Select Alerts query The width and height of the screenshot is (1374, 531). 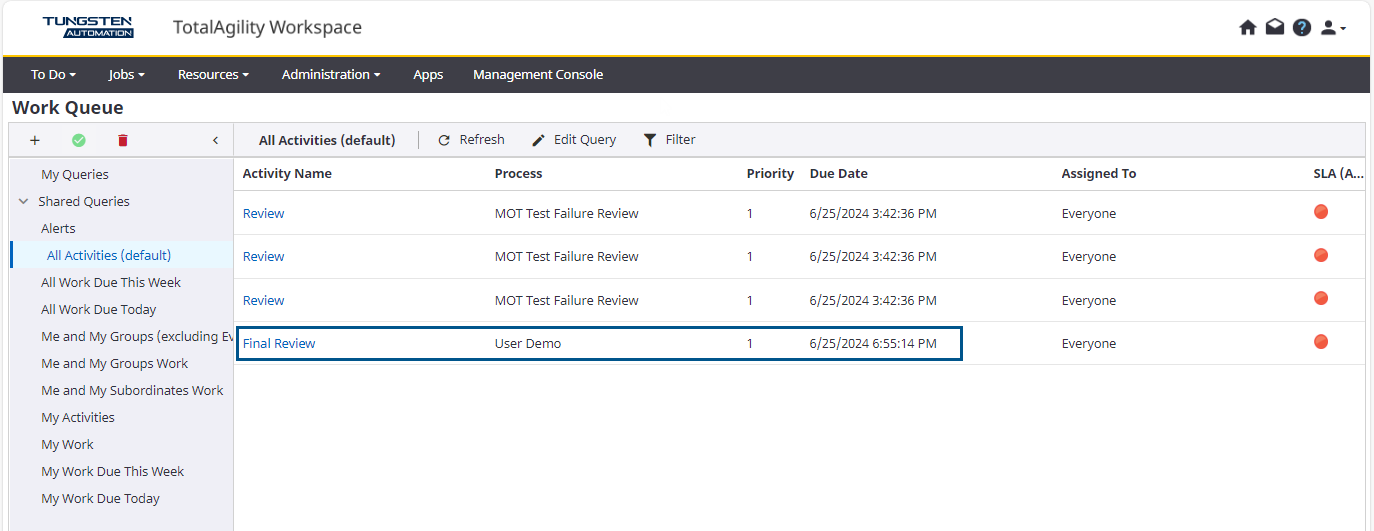point(58,228)
